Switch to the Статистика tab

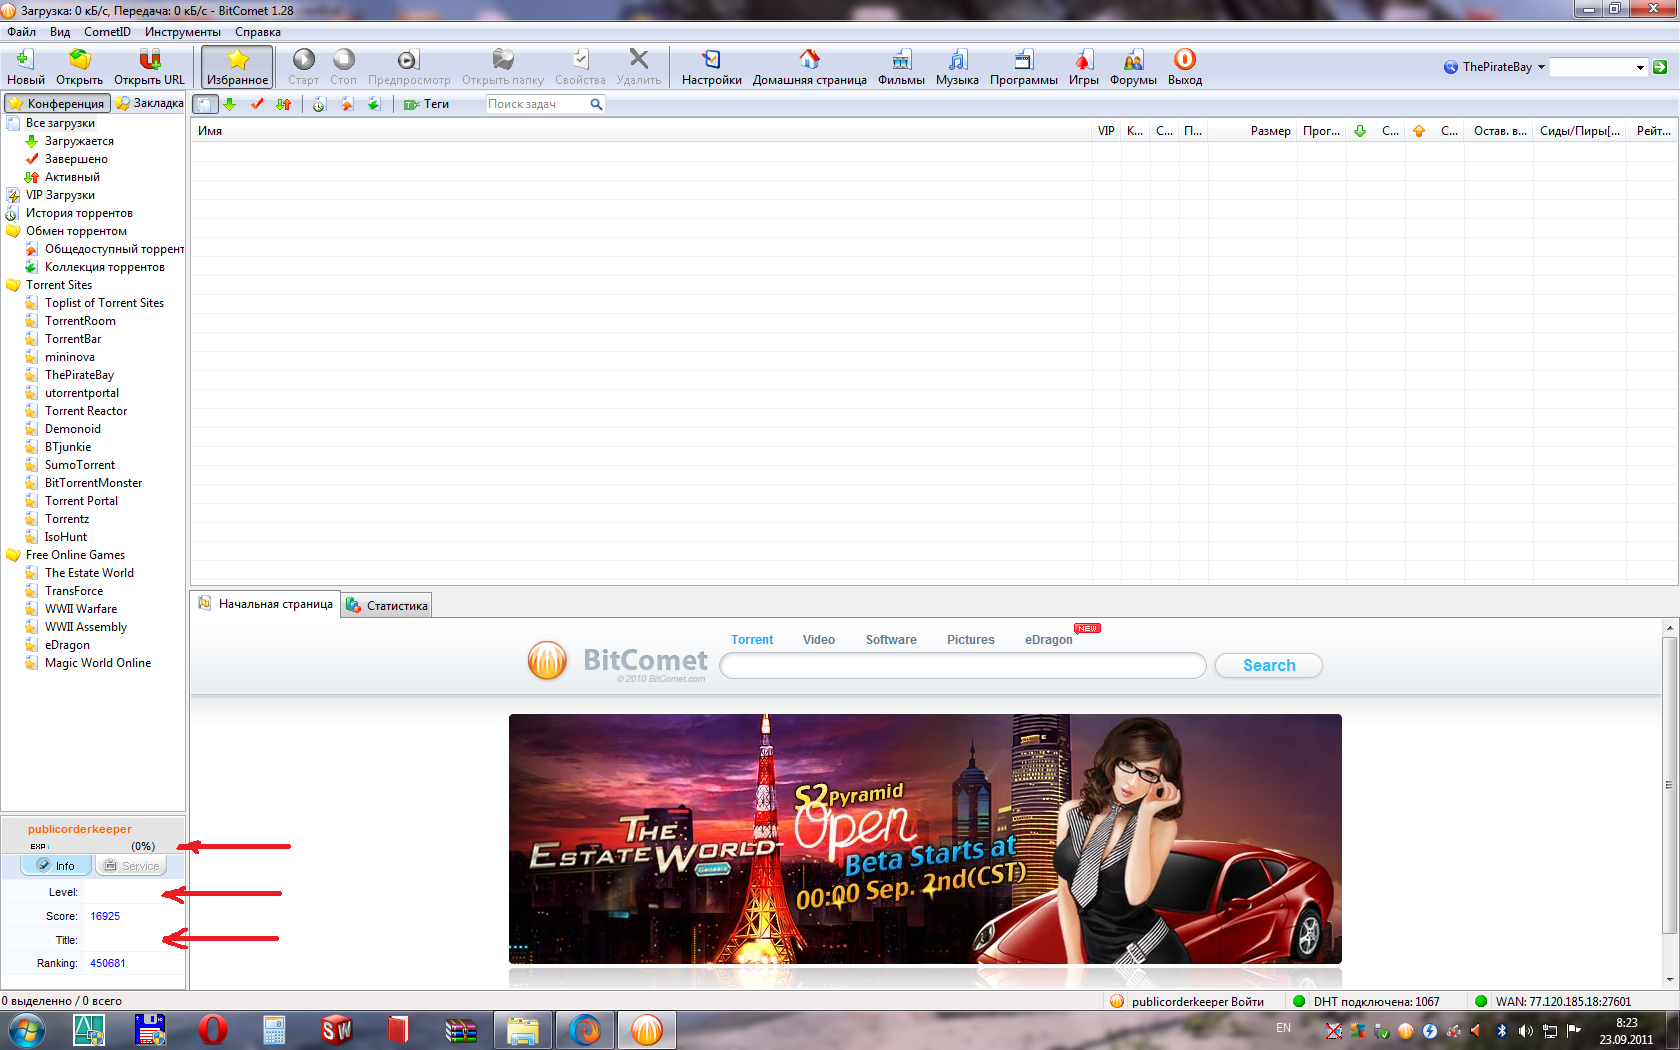387,605
